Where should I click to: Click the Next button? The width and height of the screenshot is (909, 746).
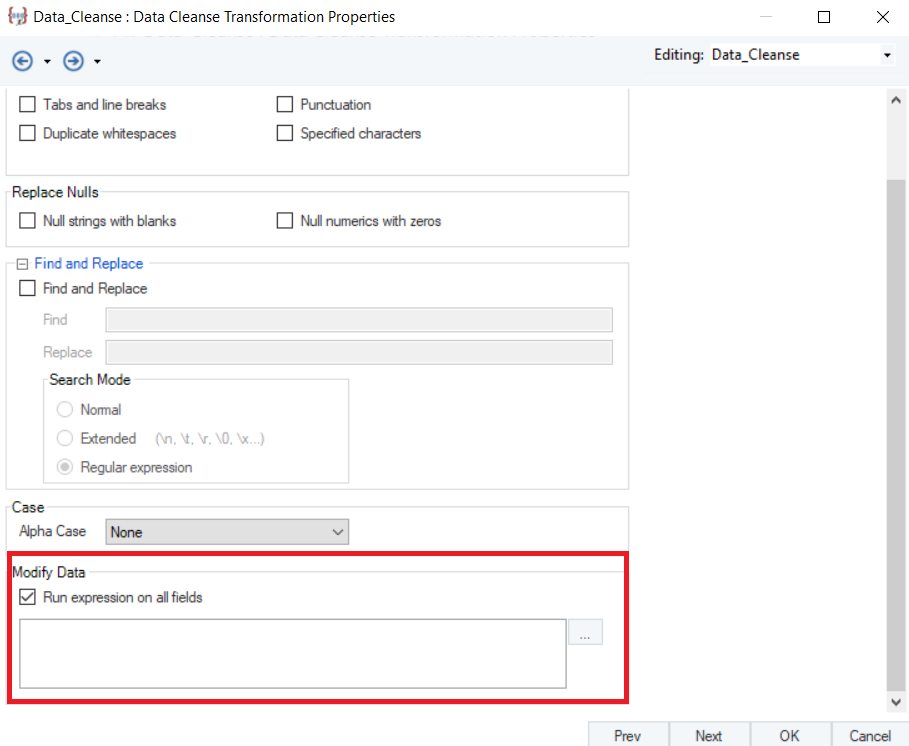(x=708, y=735)
